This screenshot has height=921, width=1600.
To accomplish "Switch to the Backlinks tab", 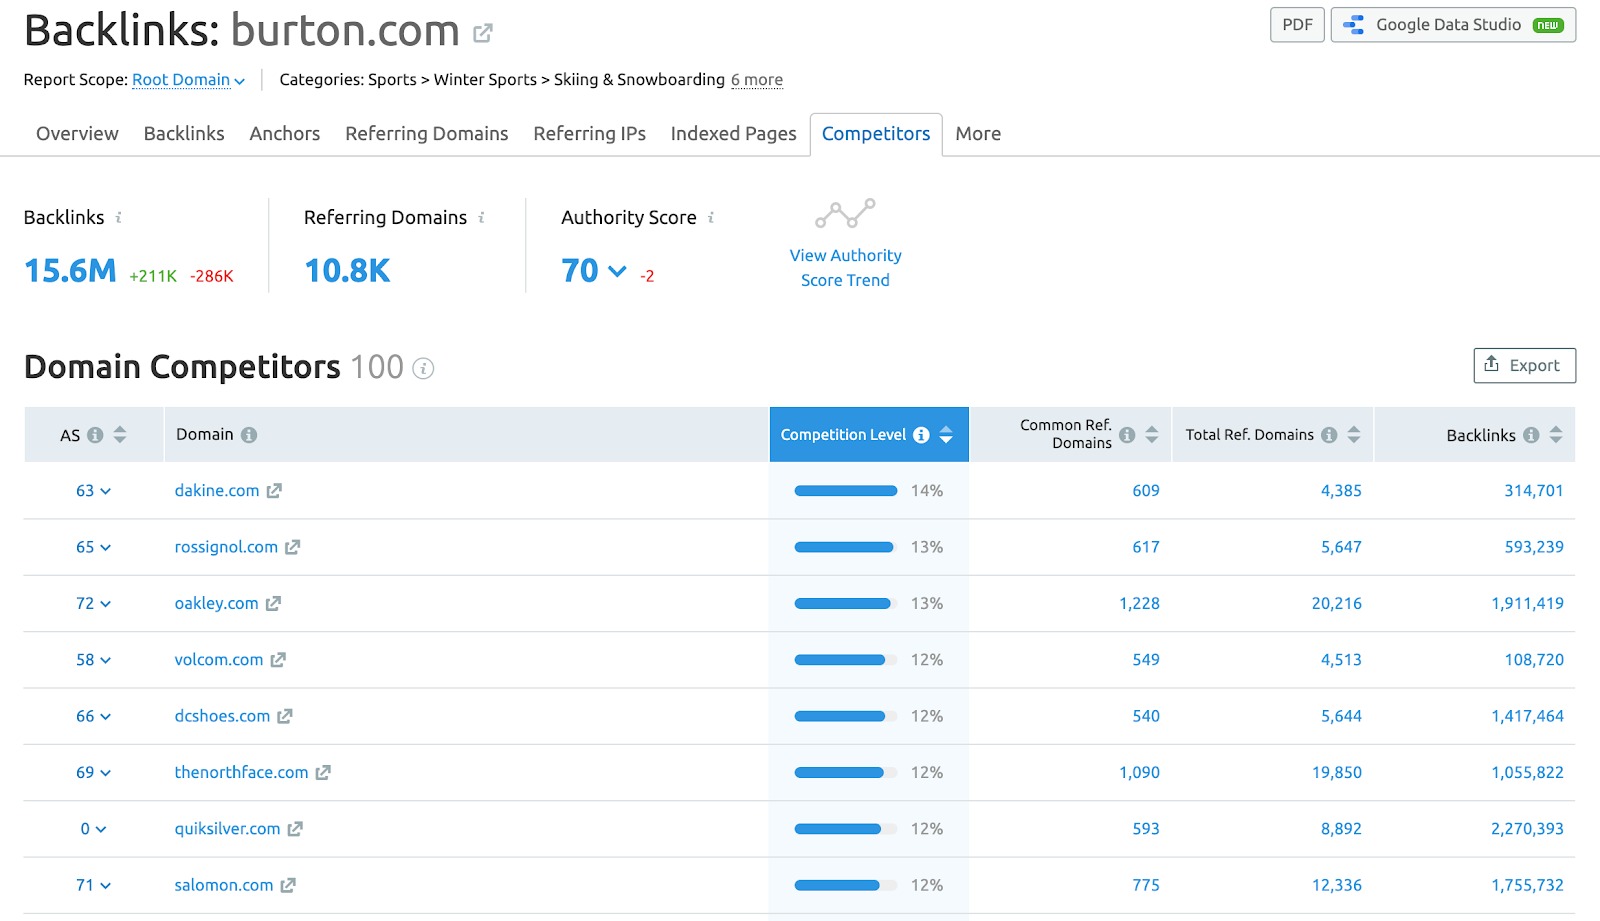I will [184, 134].
